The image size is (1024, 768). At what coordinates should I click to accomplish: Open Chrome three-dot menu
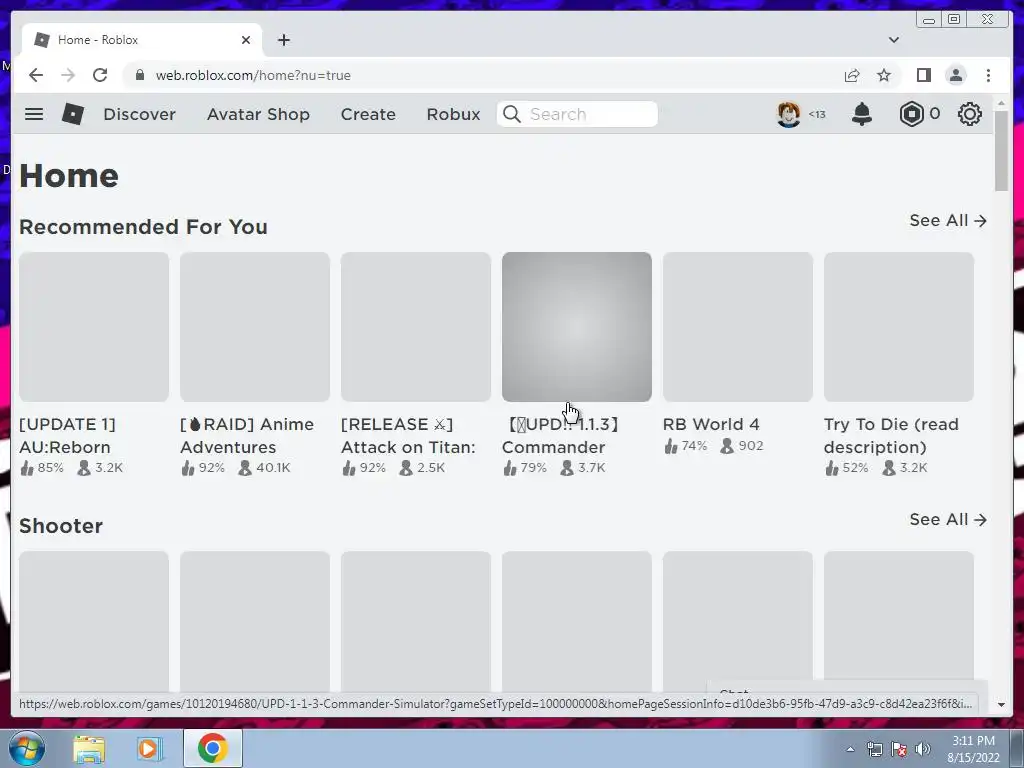pos(988,75)
